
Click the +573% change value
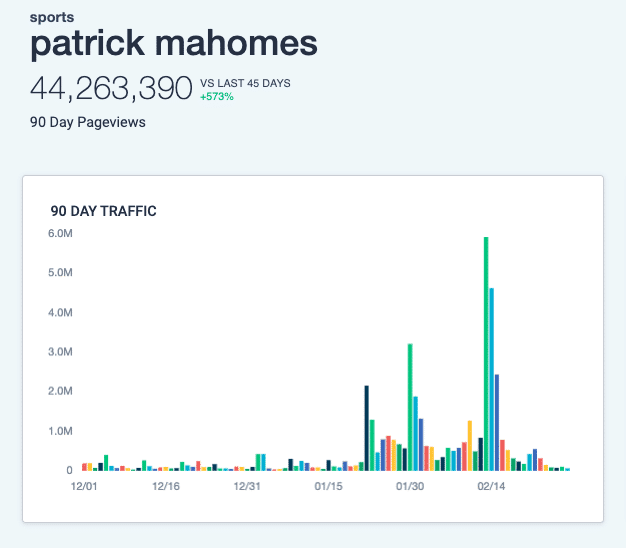(x=216, y=97)
